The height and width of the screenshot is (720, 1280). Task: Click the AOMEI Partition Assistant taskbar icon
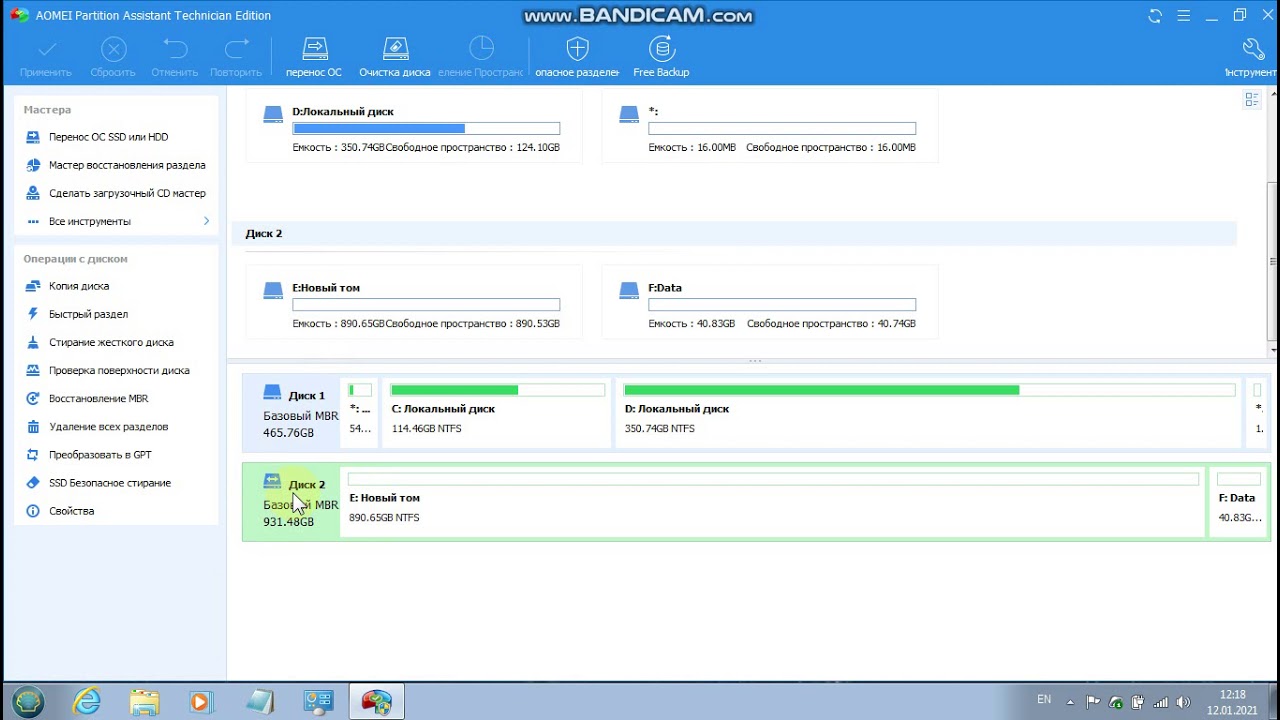(x=376, y=701)
